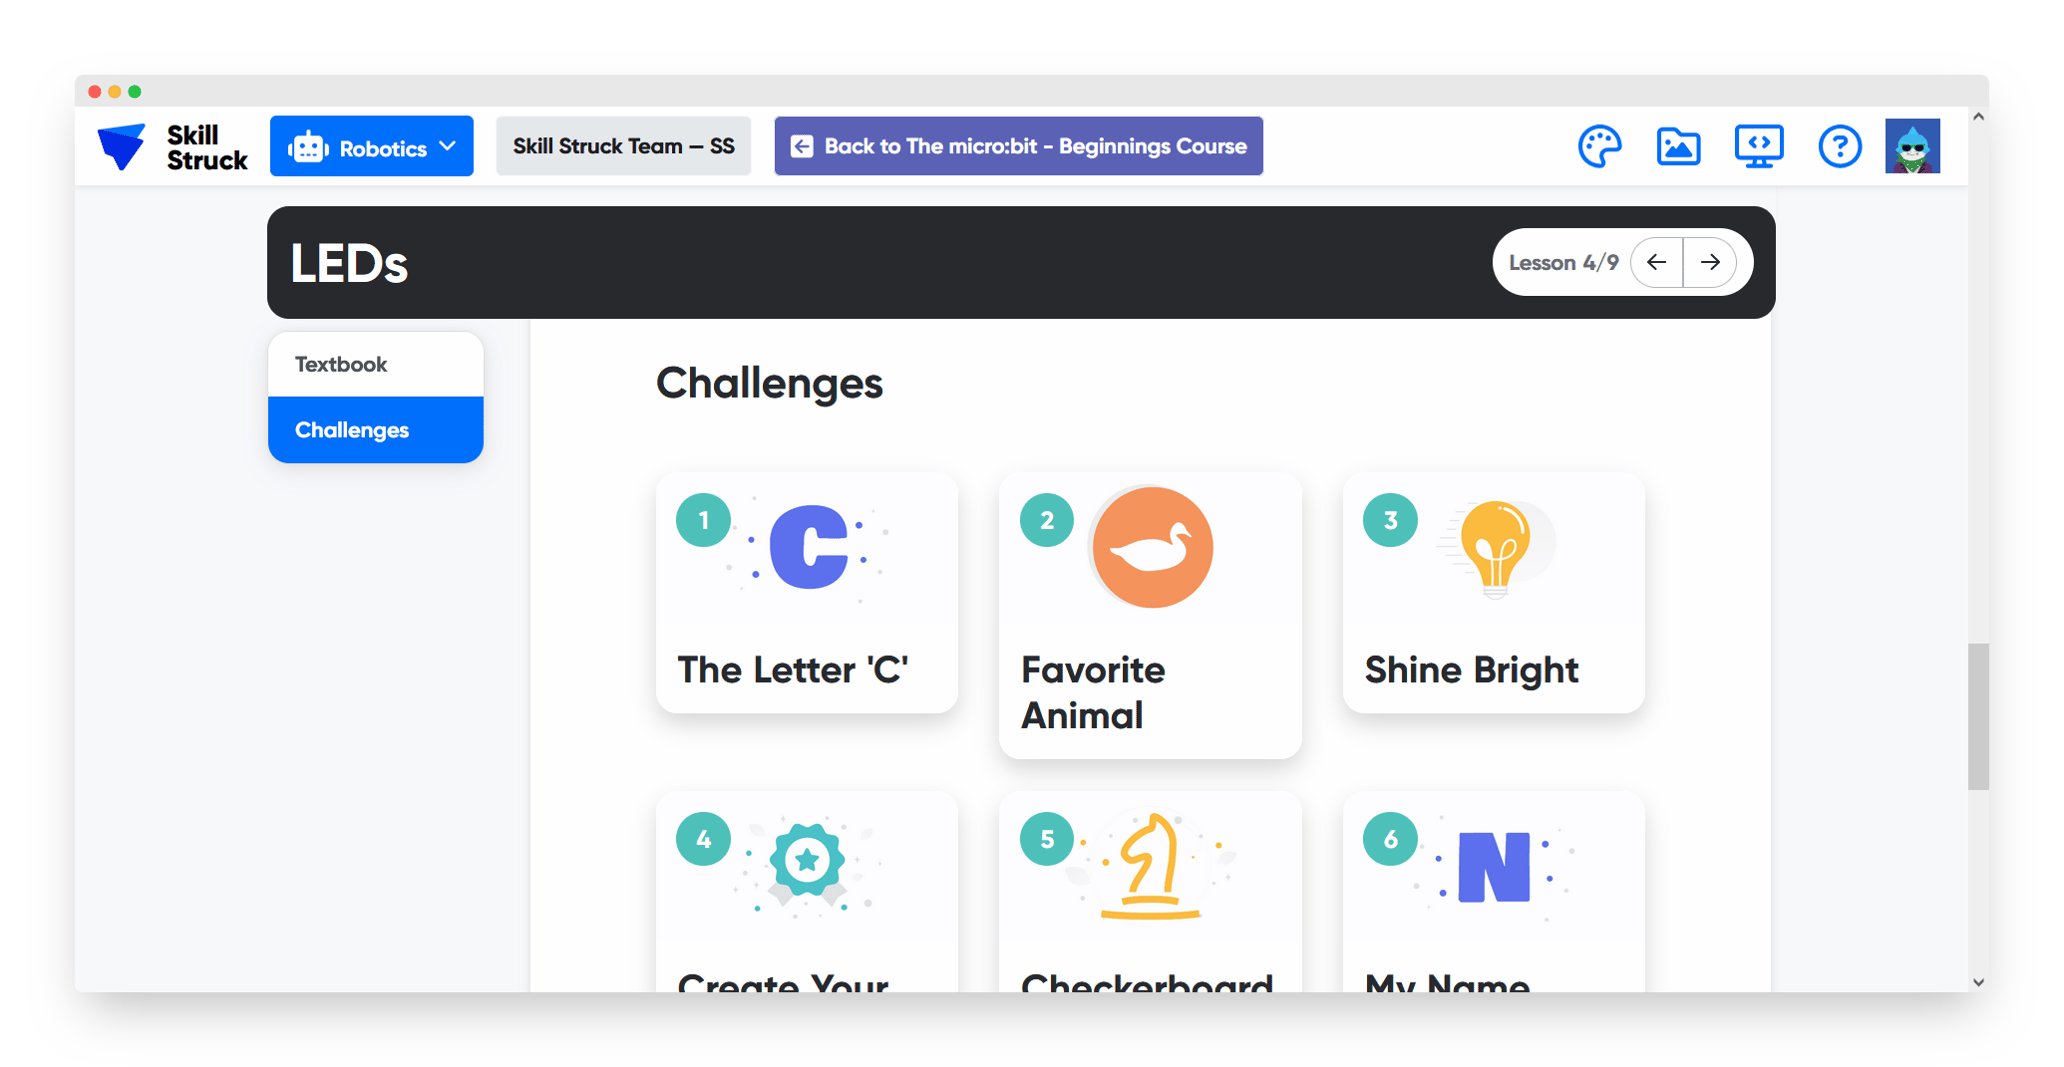Click the code monitor icon
Screen dimensions: 2064x1067
pyautogui.click(x=1758, y=147)
